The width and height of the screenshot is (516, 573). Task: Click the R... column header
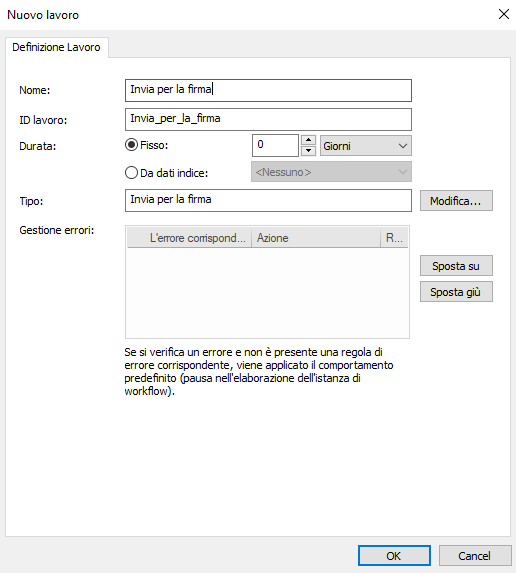(x=394, y=238)
